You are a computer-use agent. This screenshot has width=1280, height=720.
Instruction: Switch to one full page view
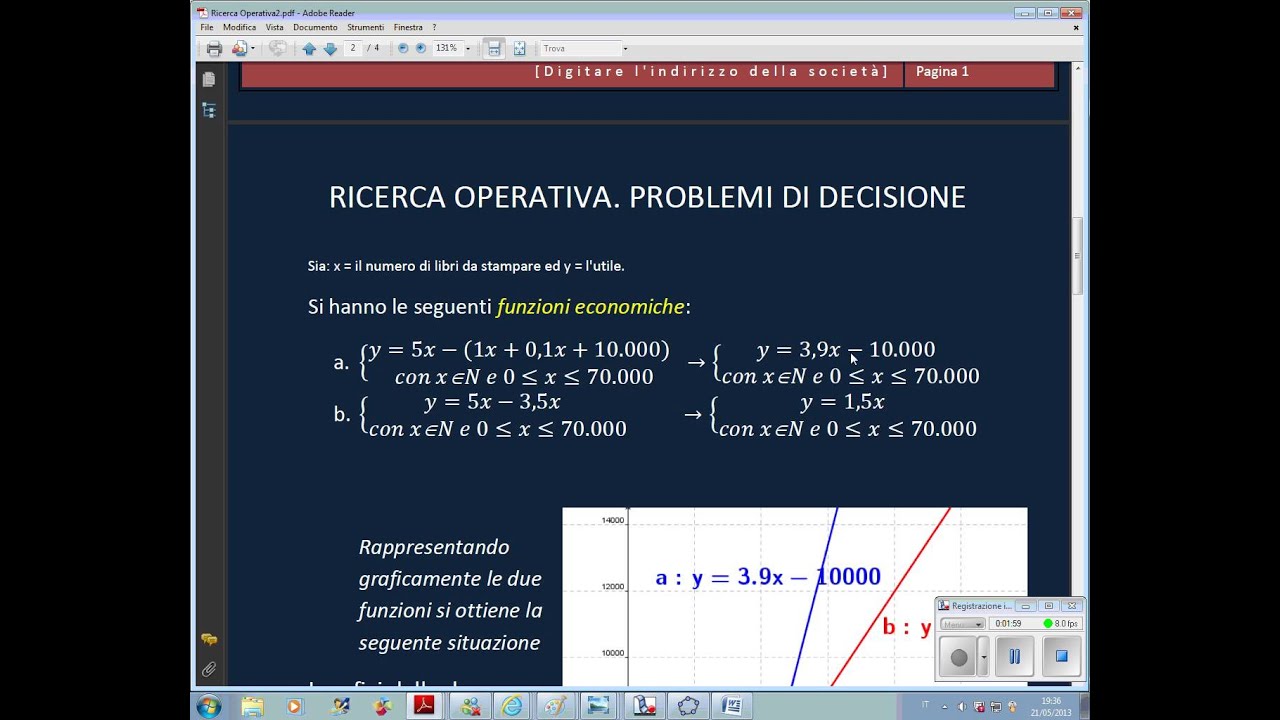[x=519, y=48]
